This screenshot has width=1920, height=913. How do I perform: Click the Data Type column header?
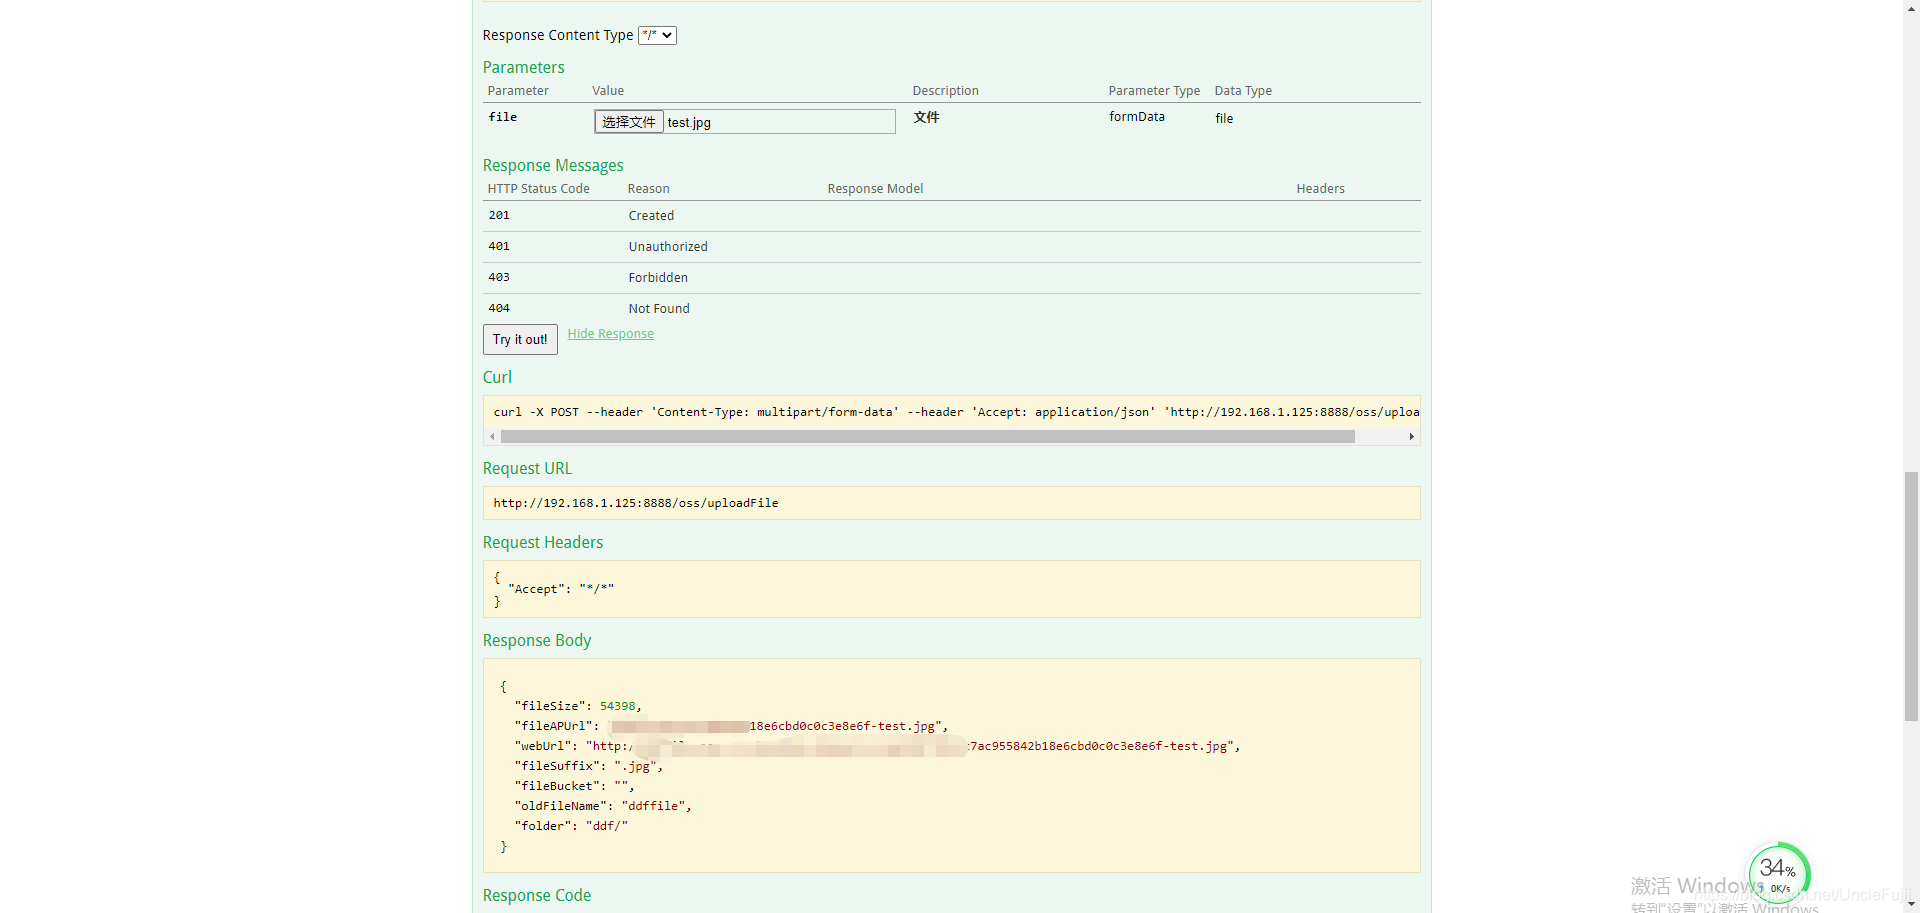[x=1243, y=91]
